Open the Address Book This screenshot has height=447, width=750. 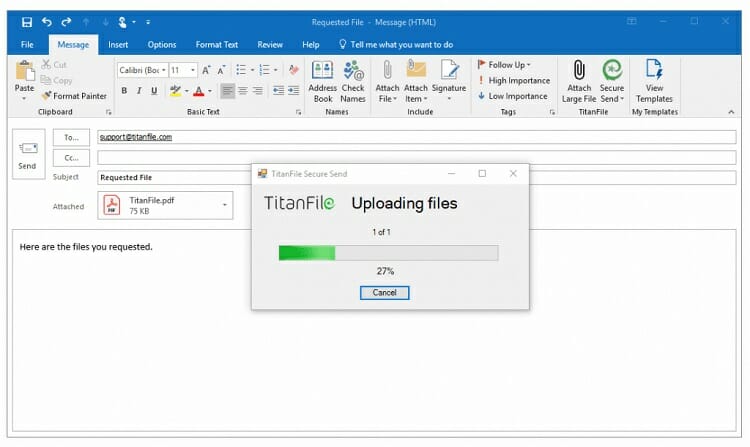pos(322,81)
